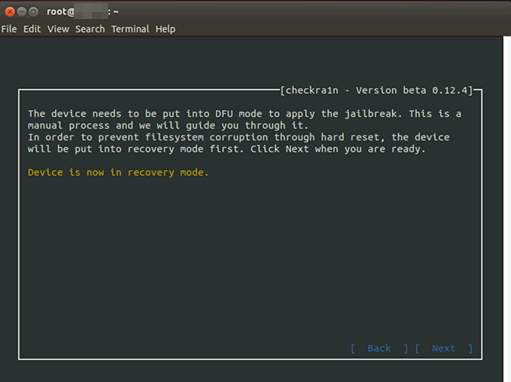The height and width of the screenshot is (382, 511).
Task: Click the blurred hostname in the title bar
Action: [x=91, y=12]
